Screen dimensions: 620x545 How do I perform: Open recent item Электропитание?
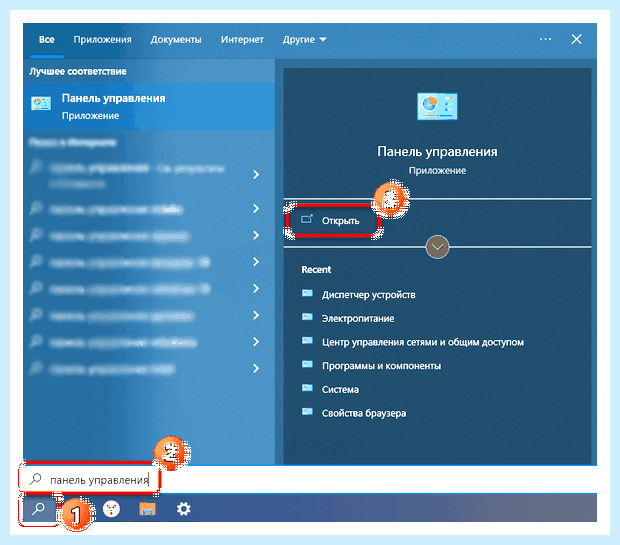click(358, 318)
